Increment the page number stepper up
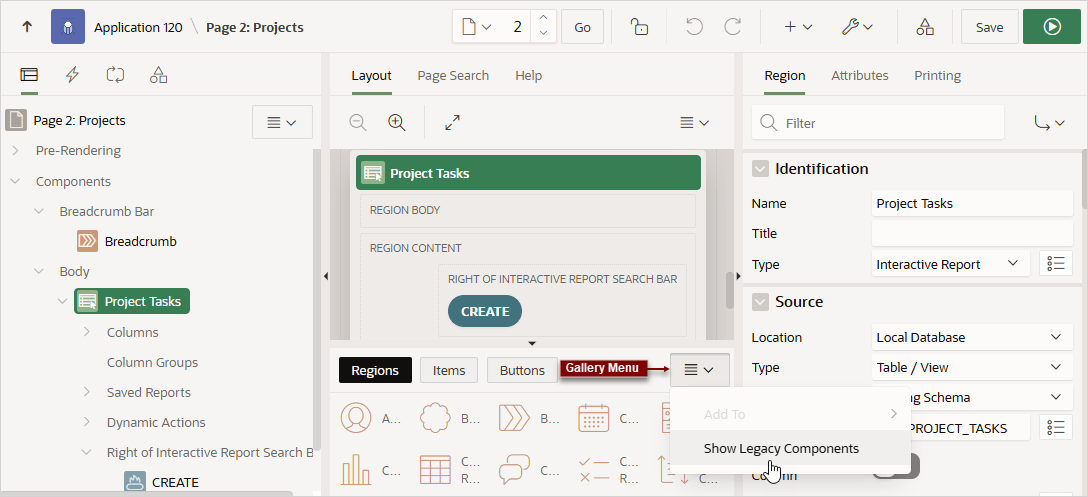This screenshot has height=497, width=1088. 543,19
